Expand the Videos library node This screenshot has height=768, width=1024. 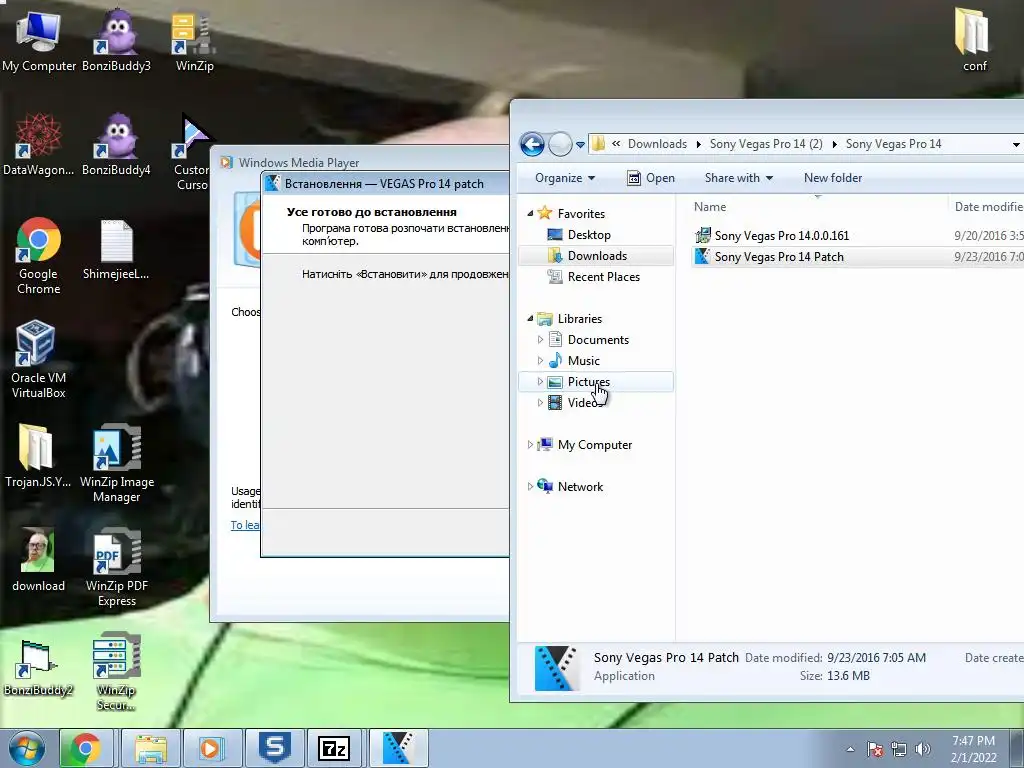click(540, 402)
